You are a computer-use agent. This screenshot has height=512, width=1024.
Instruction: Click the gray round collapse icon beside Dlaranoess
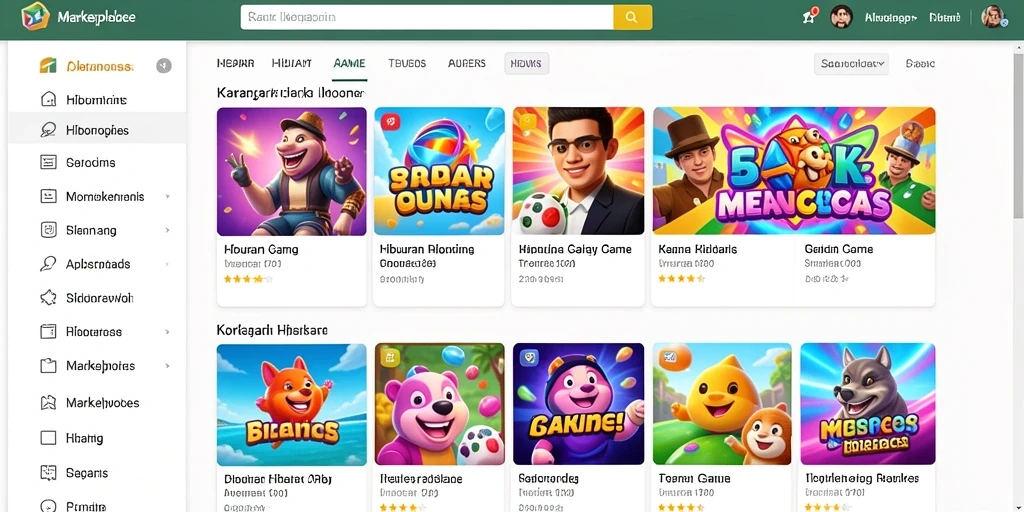164,65
